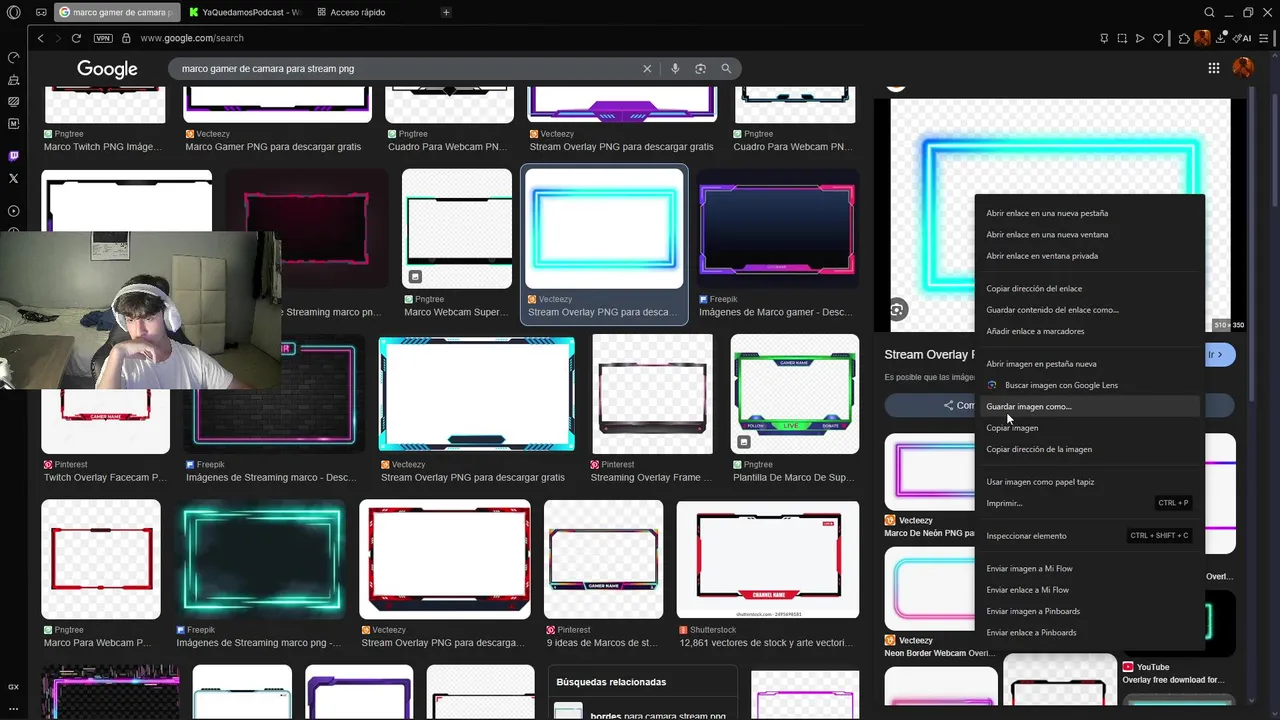Viewport: 1280px width, 720px height.
Task: Click the Google Lens icon on preview image
Action: [897, 310]
